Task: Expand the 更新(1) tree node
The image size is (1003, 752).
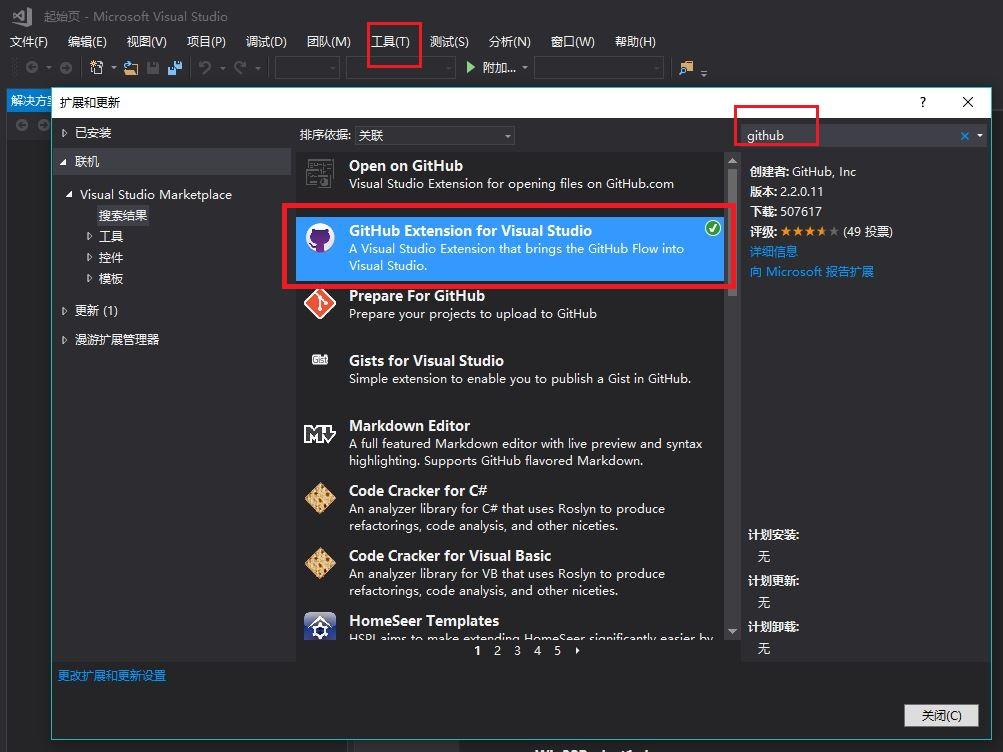Action: pyautogui.click(x=64, y=310)
